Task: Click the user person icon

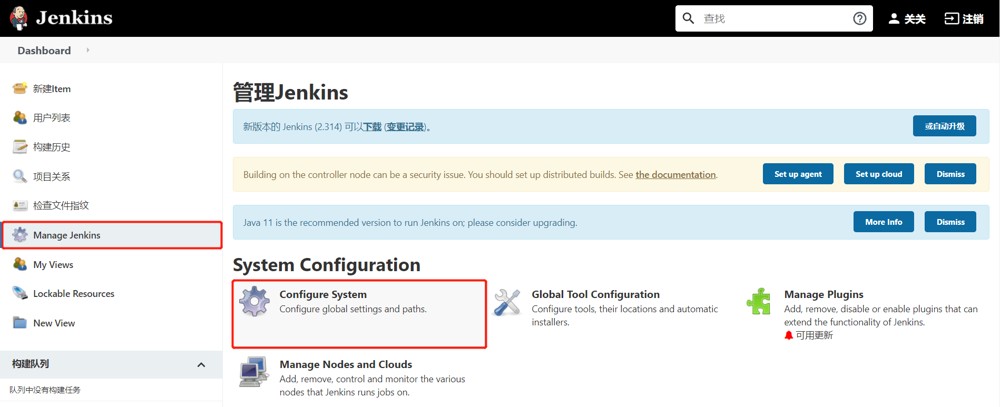Action: (x=894, y=18)
